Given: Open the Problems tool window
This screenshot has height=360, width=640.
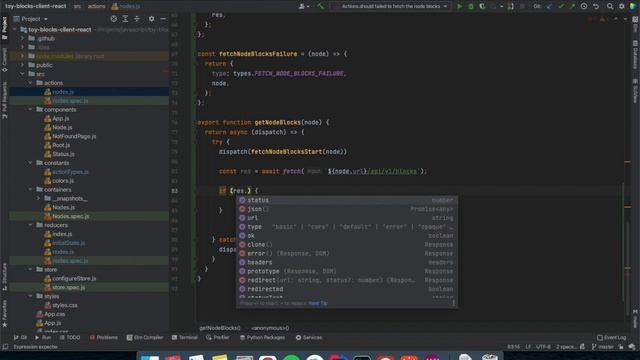Looking at the screenshot, I should tap(104, 338).
